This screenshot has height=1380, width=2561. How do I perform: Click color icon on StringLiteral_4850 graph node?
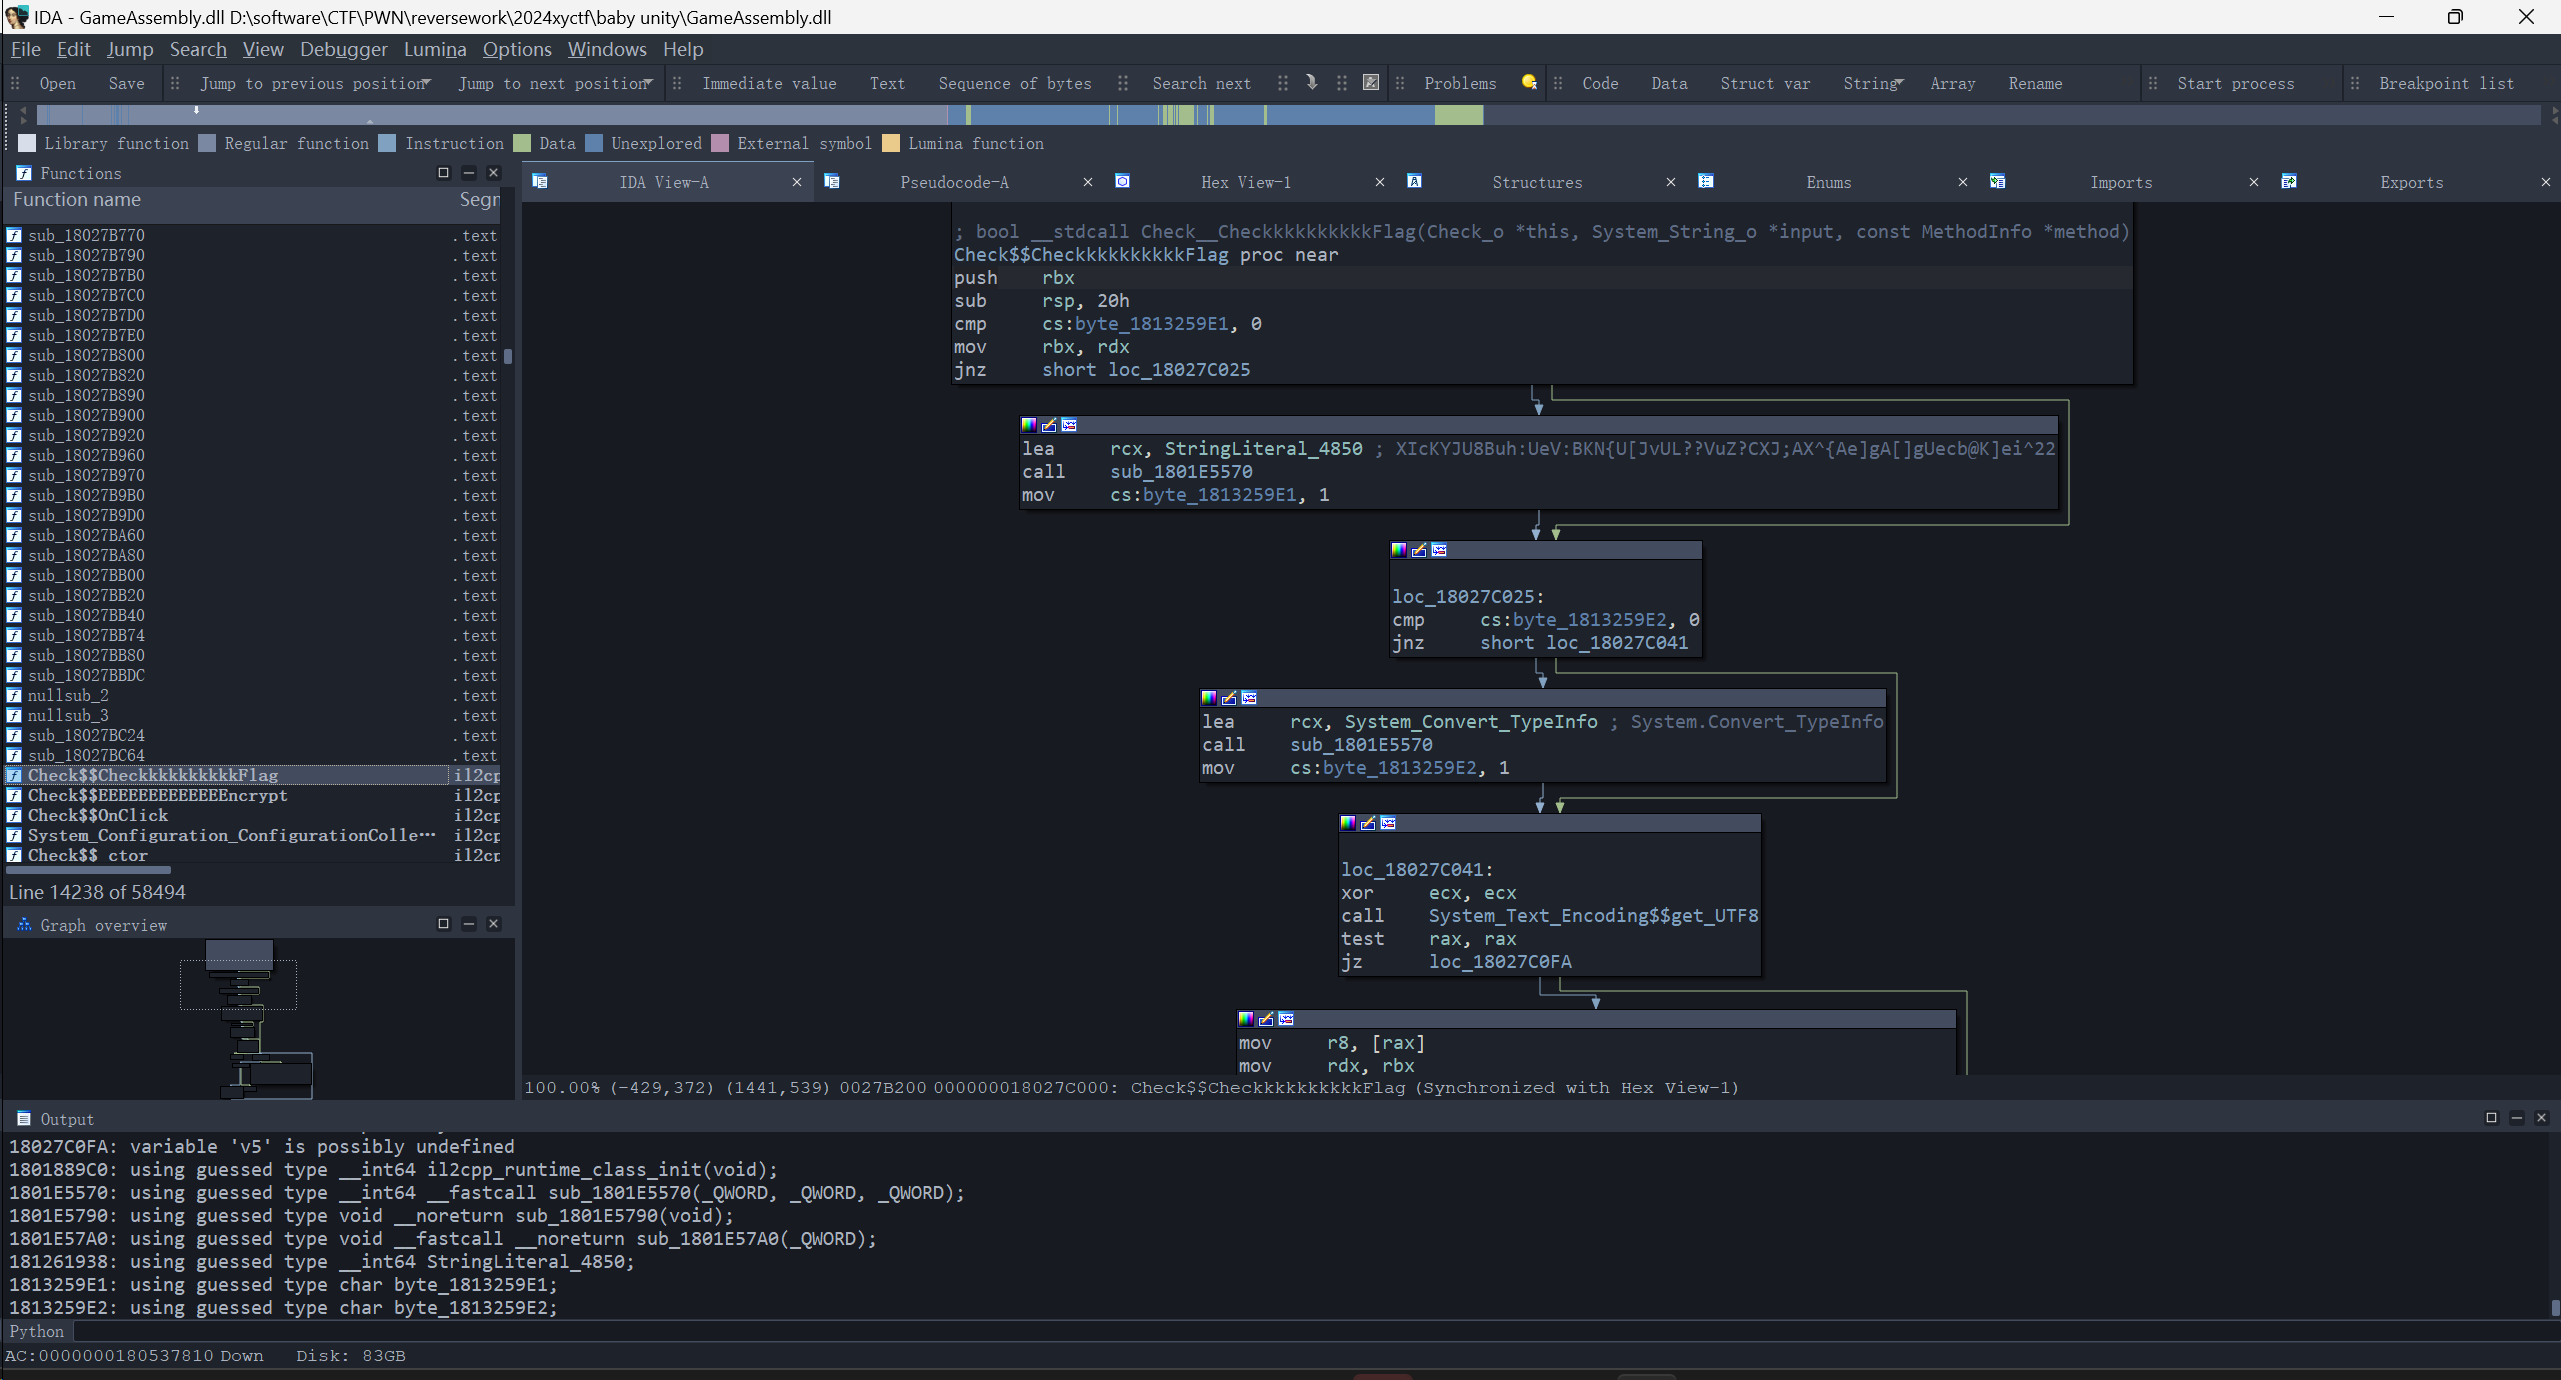point(1029,425)
